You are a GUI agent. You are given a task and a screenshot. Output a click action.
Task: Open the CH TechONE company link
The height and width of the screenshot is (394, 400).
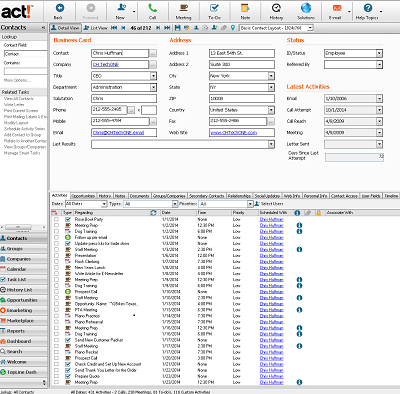pos(106,65)
